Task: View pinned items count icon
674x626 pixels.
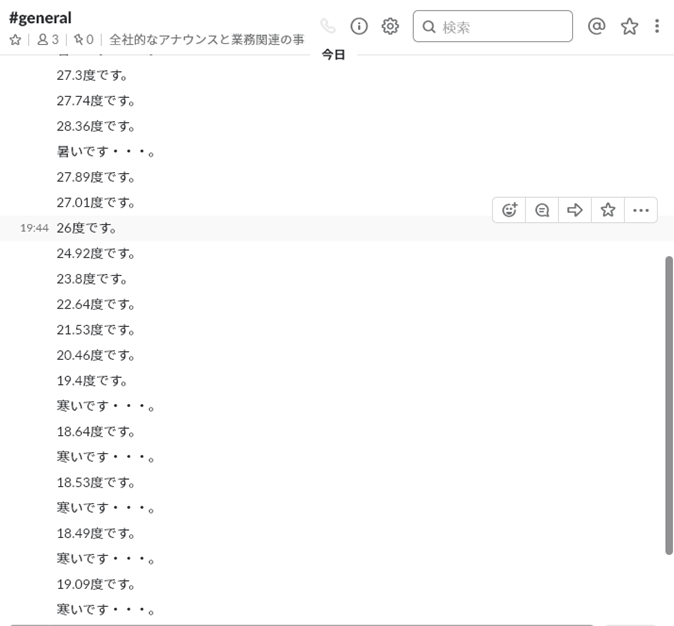Action: [84, 40]
